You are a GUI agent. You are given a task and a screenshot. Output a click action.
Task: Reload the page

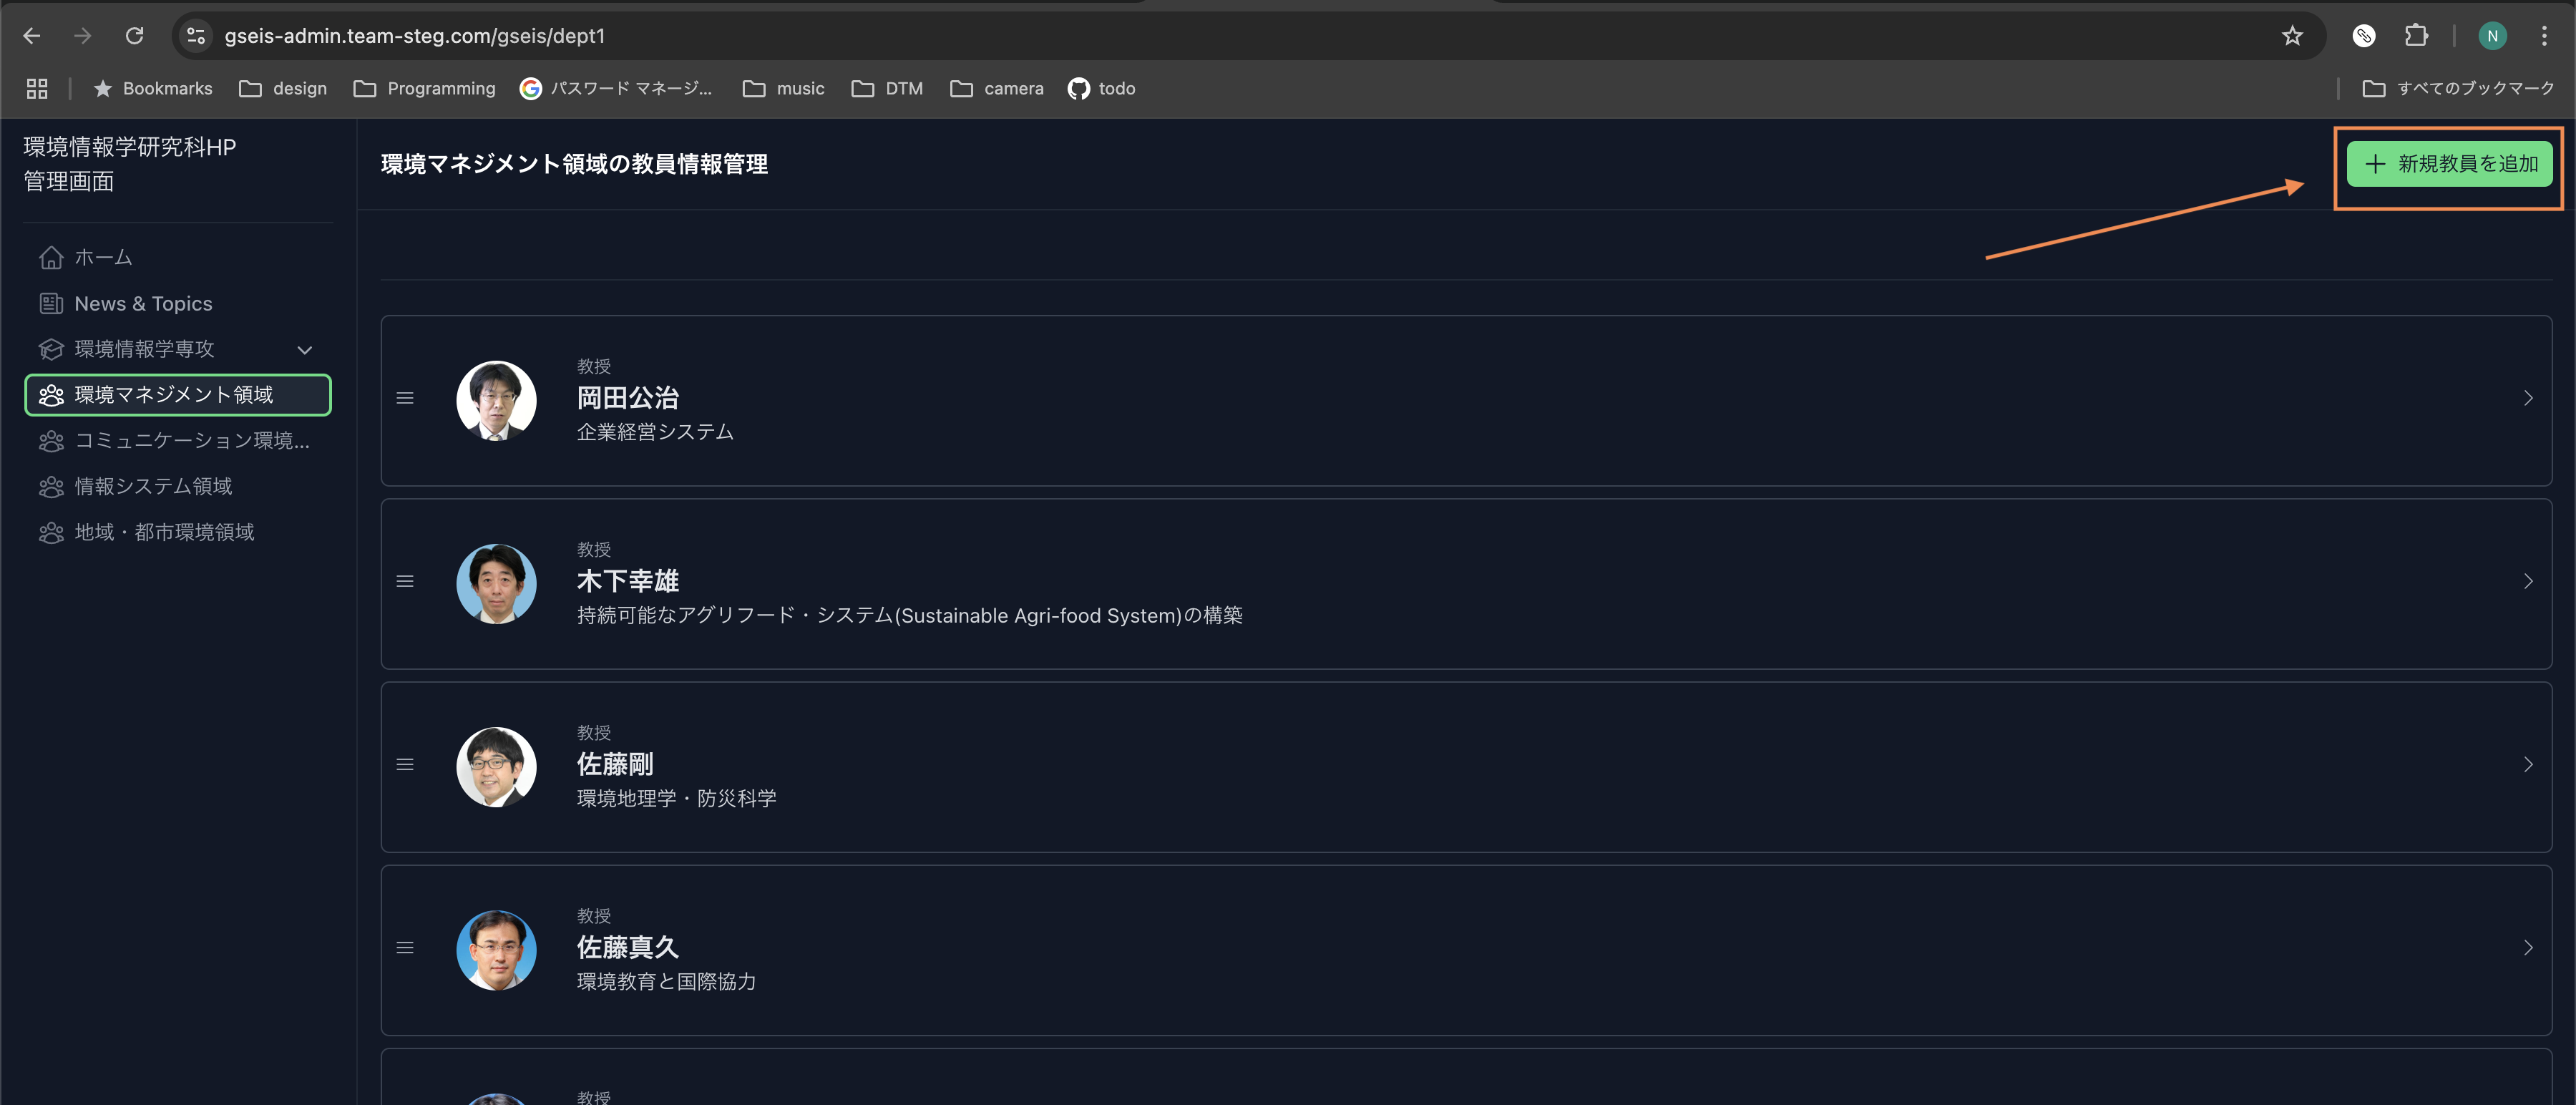click(x=134, y=36)
